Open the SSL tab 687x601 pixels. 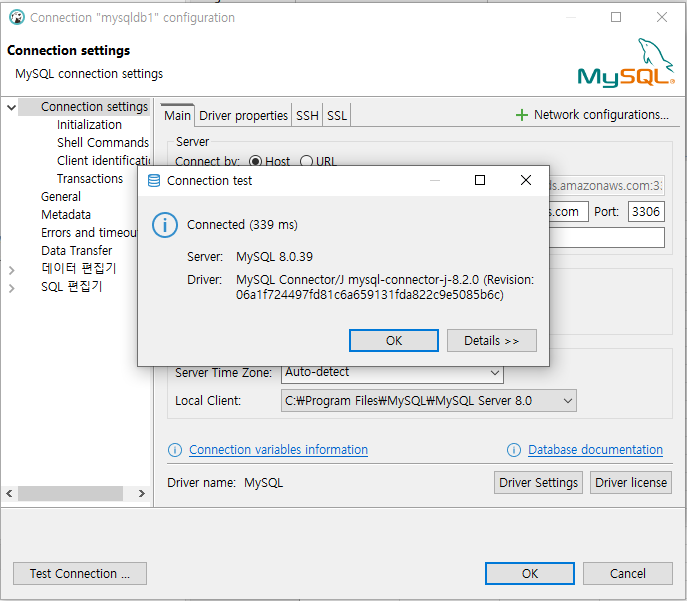(336, 116)
